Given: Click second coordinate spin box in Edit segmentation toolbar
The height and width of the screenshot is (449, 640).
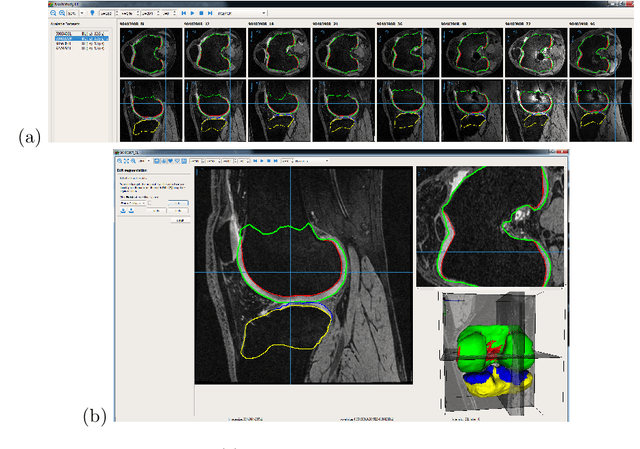Looking at the screenshot, I should [213, 161].
